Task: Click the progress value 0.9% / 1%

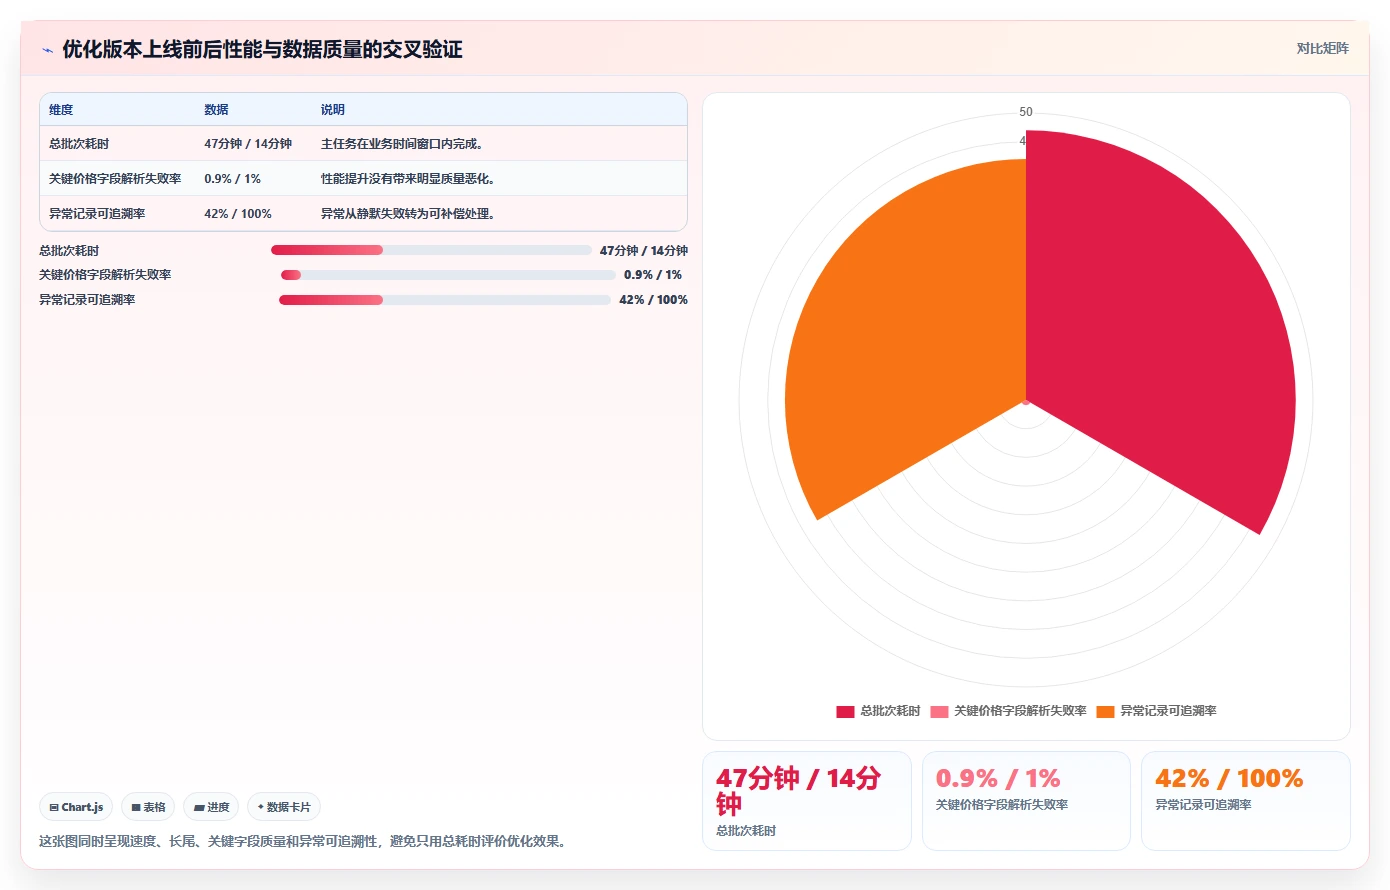Action: (x=653, y=275)
